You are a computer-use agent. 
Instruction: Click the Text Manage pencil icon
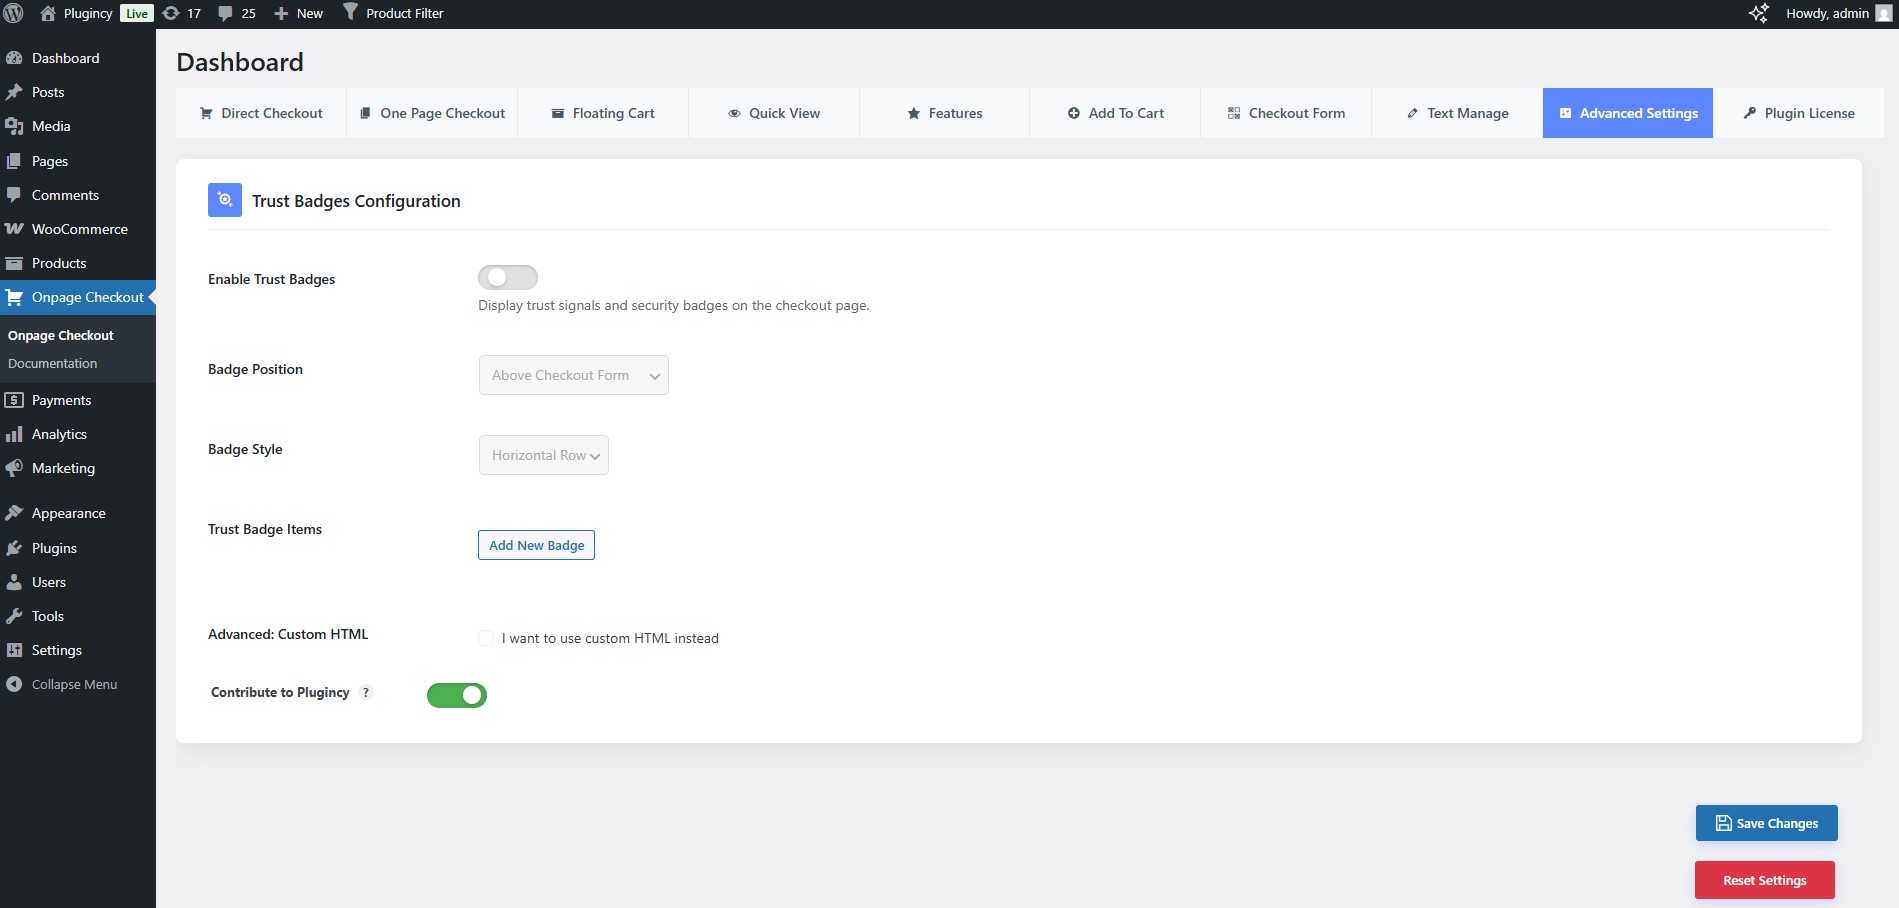tap(1411, 113)
